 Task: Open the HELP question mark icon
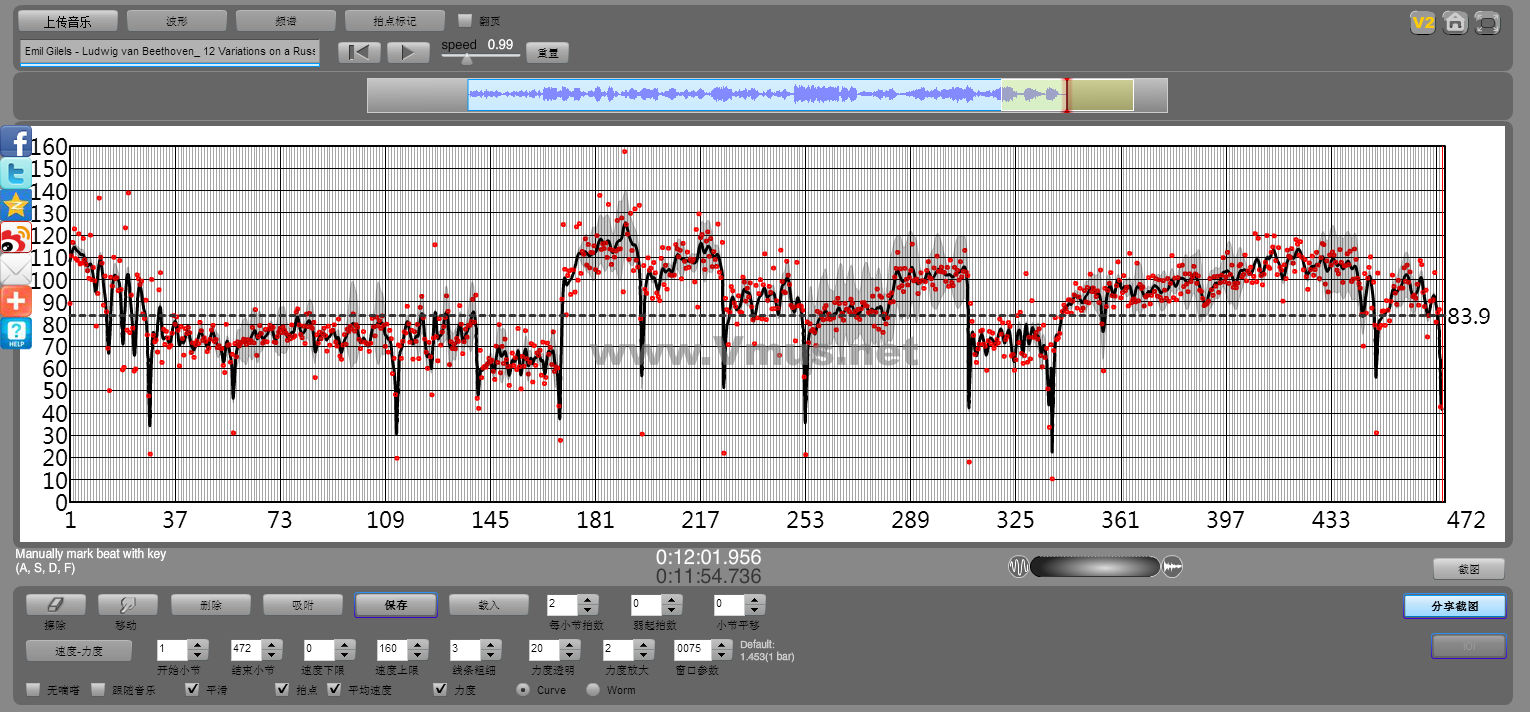point(16,334)
